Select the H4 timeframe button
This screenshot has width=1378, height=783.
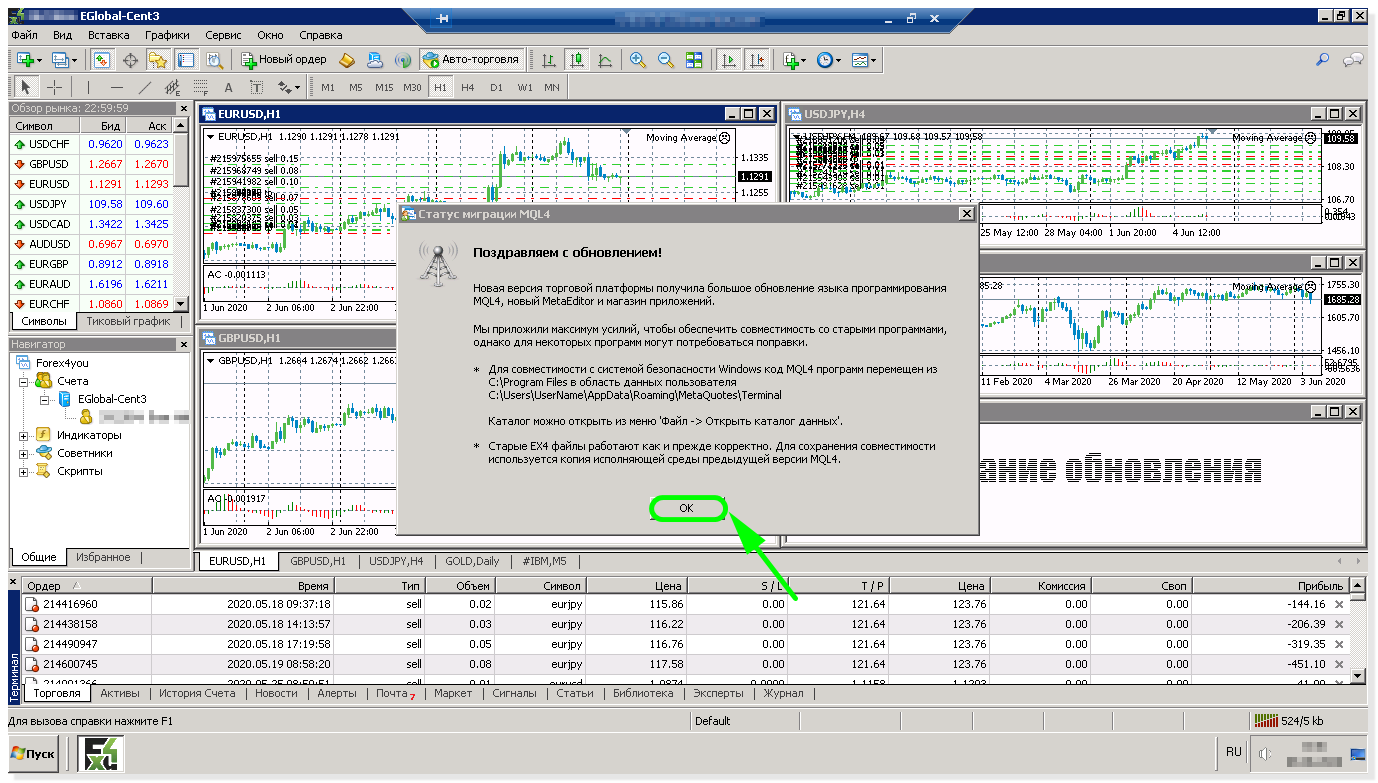tap(468, 87)
